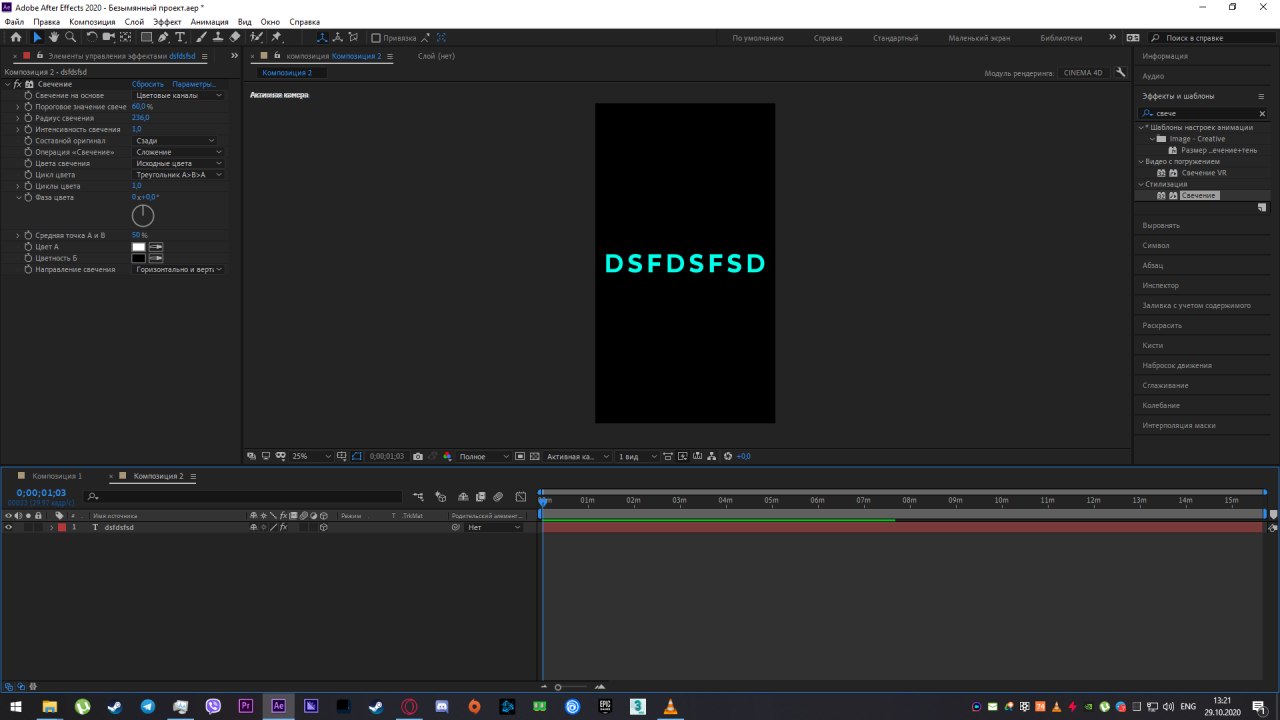The image size is (1280, 720).
Task: Open the Эффект menu
Action: tap(168, 21)
